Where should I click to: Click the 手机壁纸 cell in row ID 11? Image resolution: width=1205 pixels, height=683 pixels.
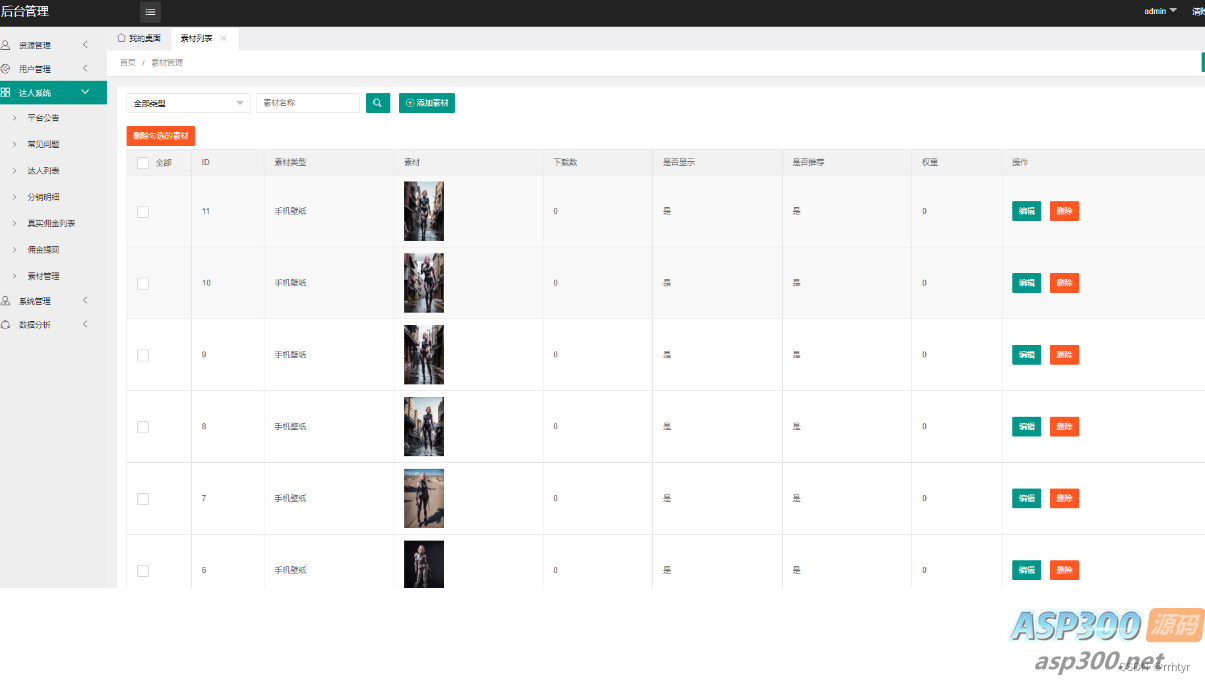click(x=291, y=211)
